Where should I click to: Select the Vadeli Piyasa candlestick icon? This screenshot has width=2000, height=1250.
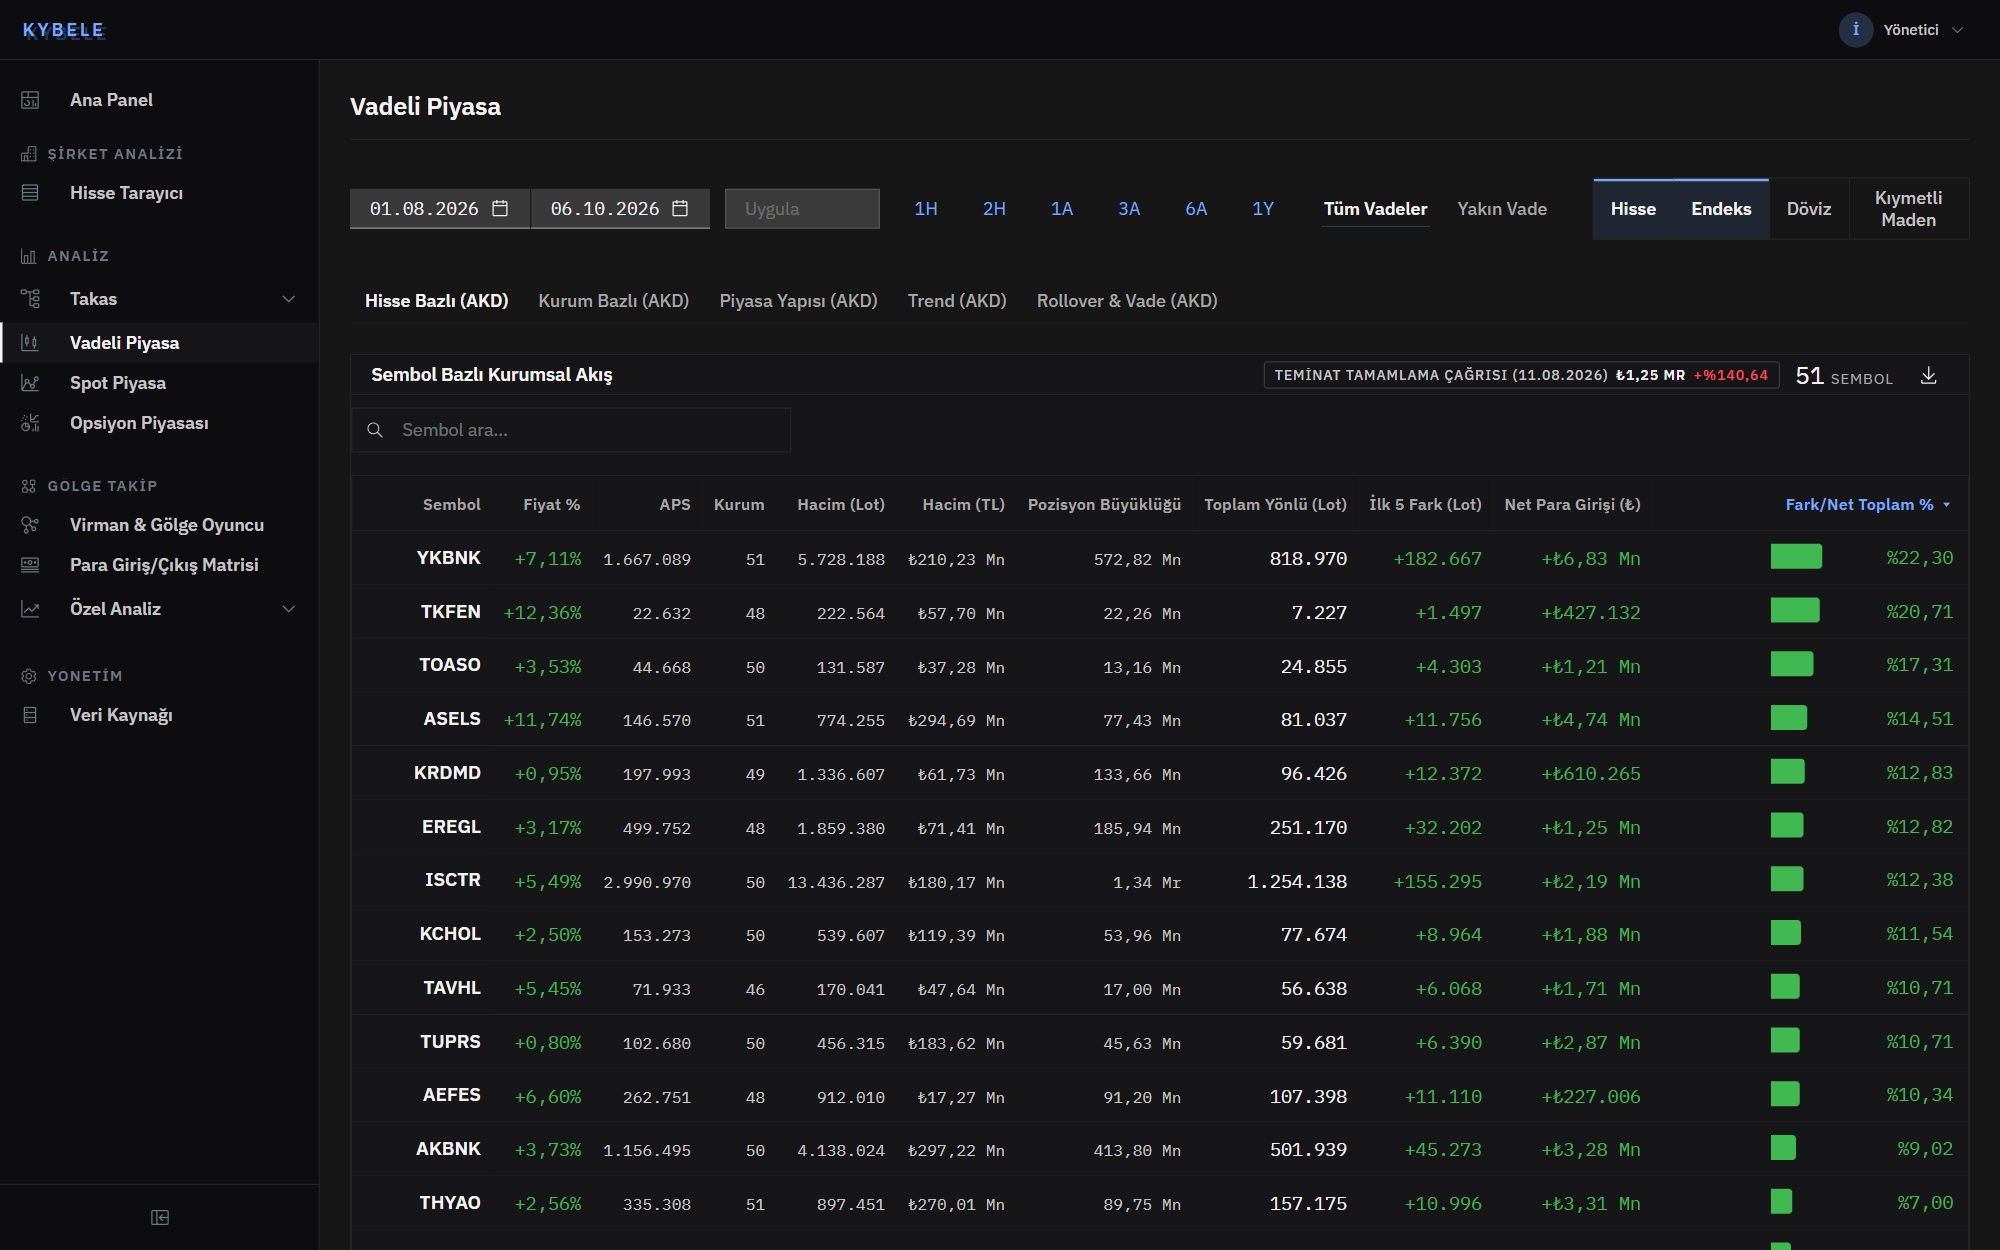(30, 343)
